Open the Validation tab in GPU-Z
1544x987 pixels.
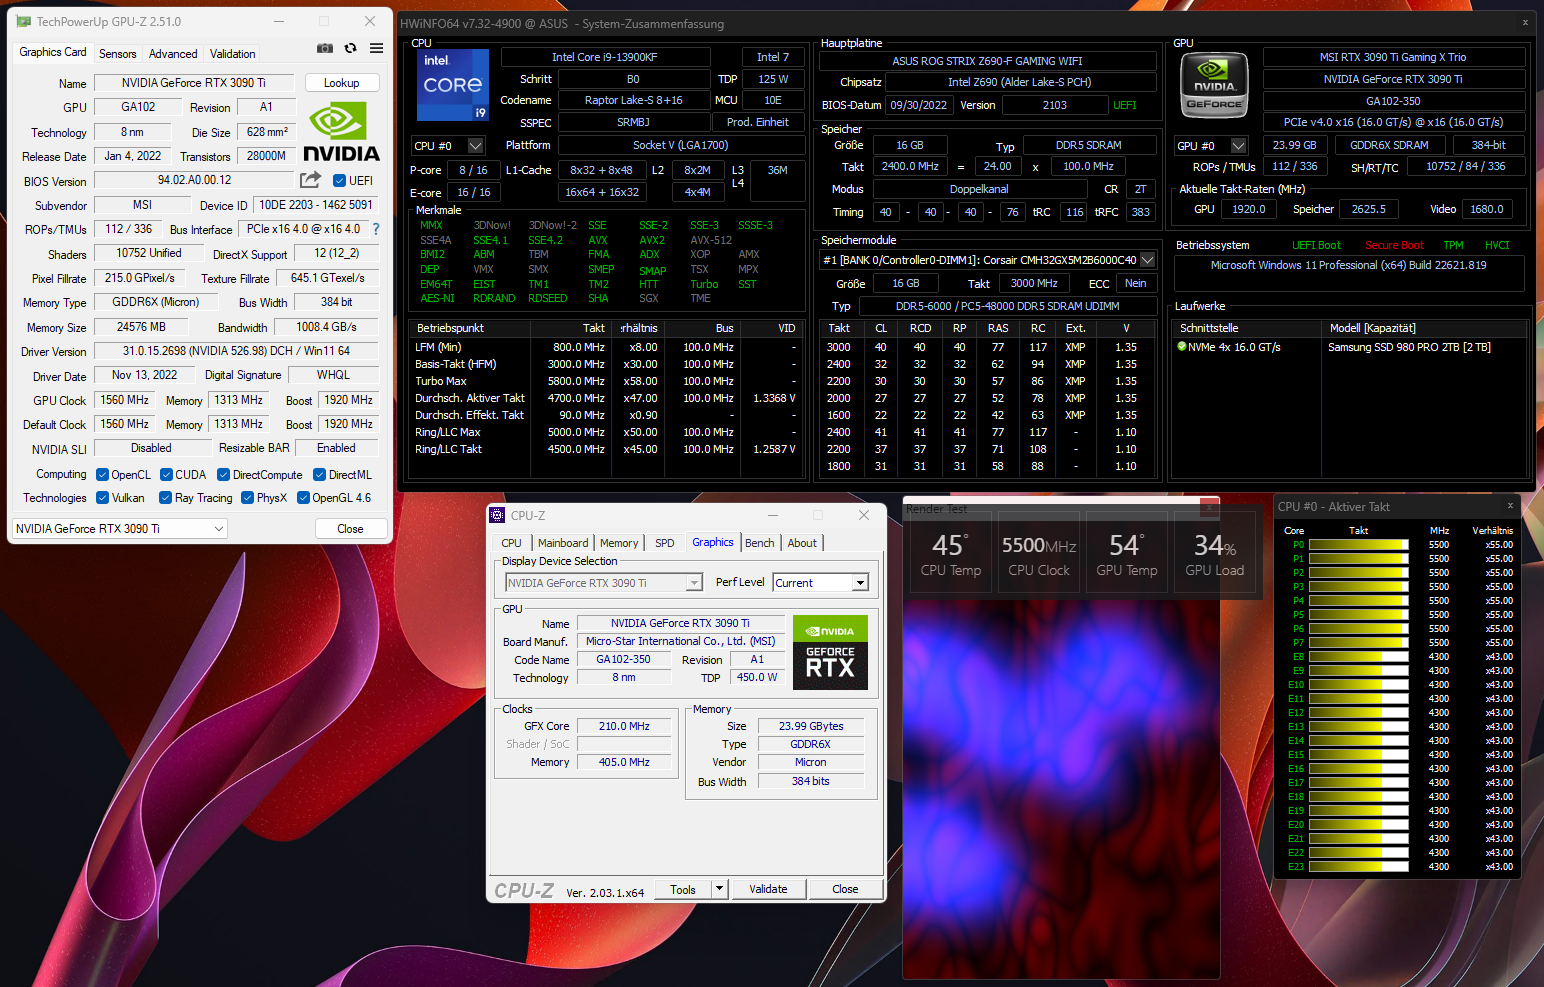pos(233,54)
